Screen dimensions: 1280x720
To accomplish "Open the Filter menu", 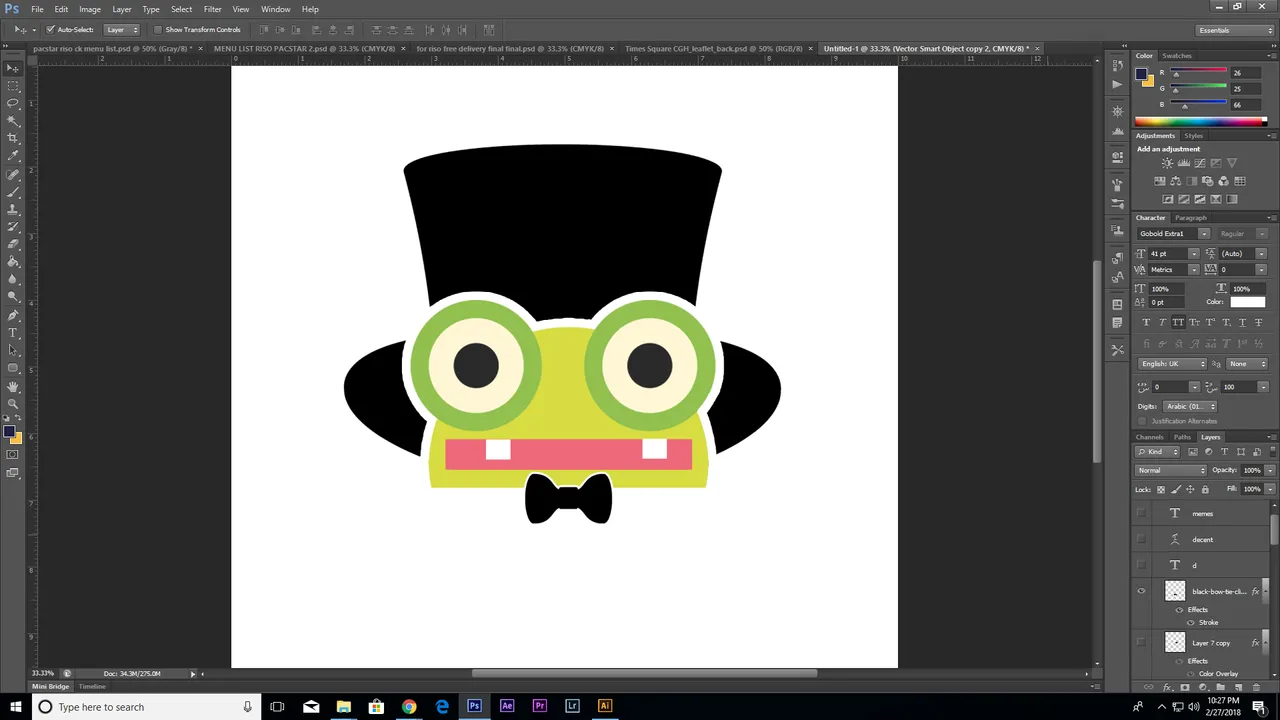I will tap(212, 9).
